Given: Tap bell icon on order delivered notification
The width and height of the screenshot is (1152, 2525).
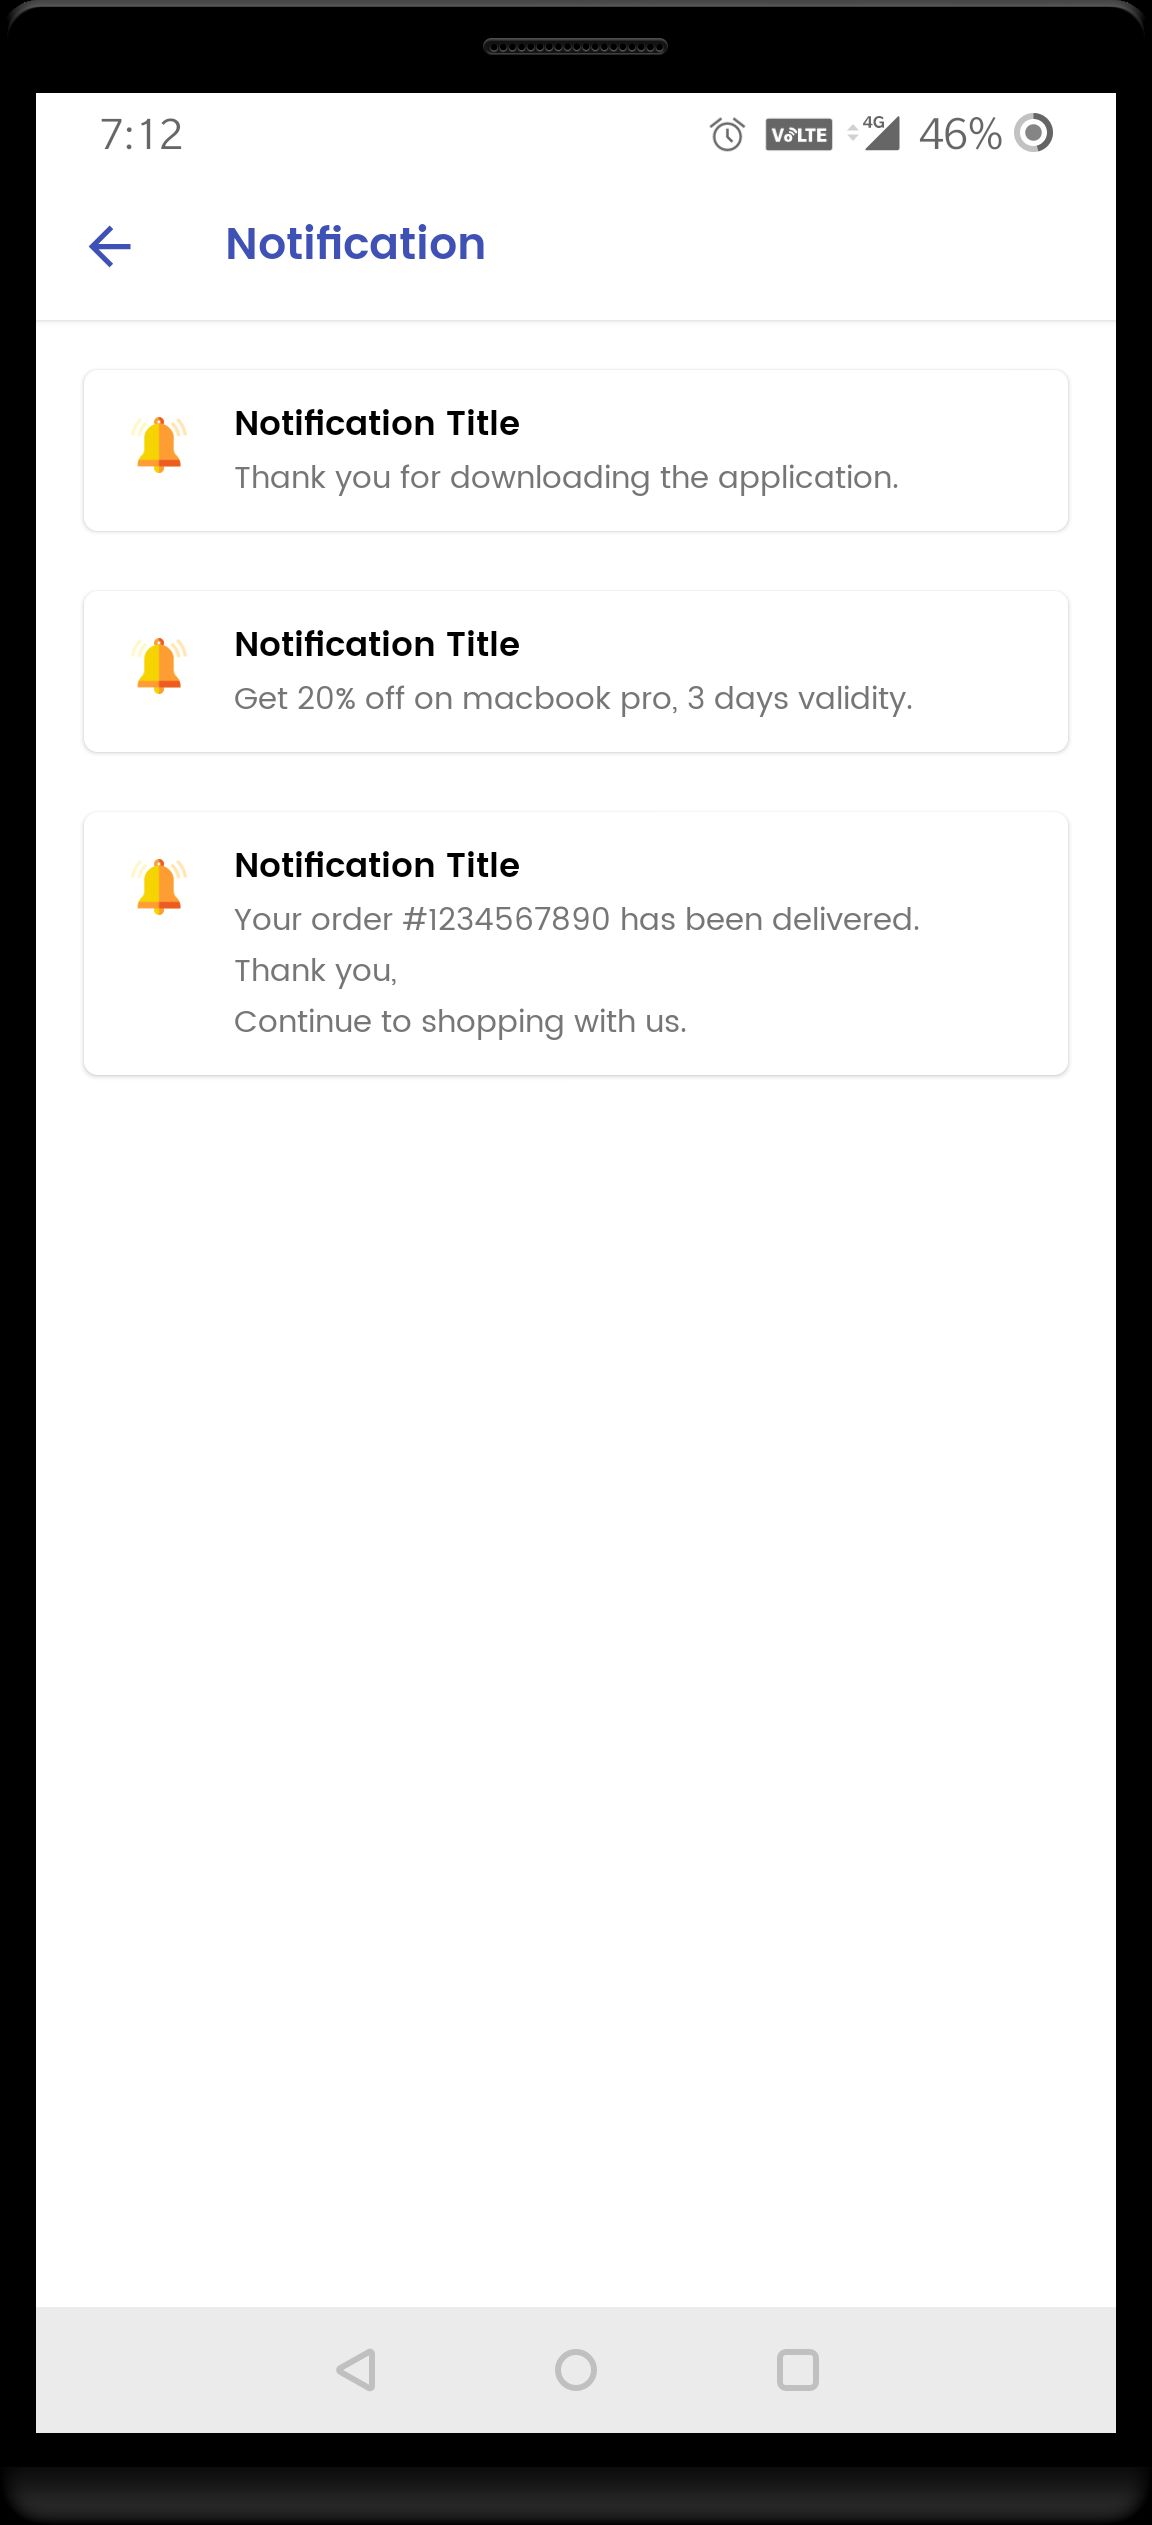Looking at the screenshot, I should pyautogui.click(x=159, y=886).
